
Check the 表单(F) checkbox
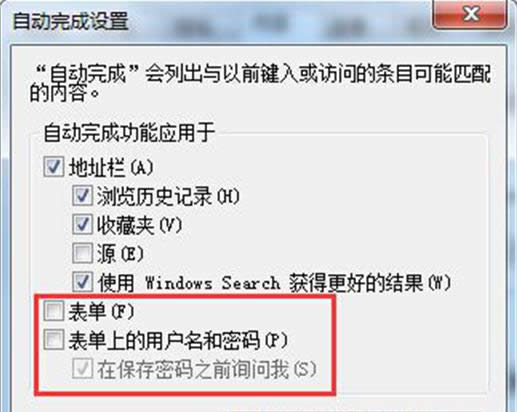click(53, 311)
